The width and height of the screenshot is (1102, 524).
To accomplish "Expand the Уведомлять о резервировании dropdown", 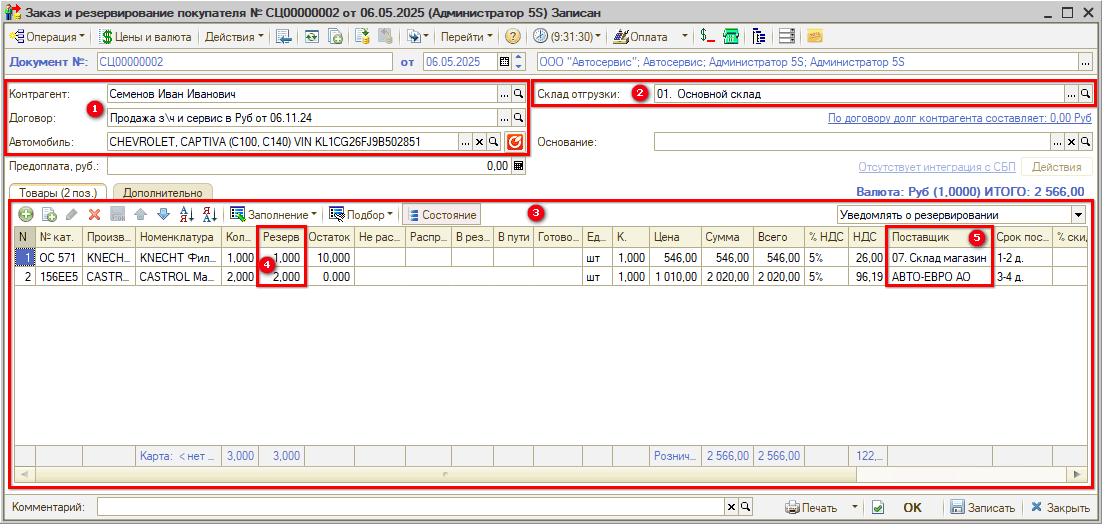I will (1078, 214).
